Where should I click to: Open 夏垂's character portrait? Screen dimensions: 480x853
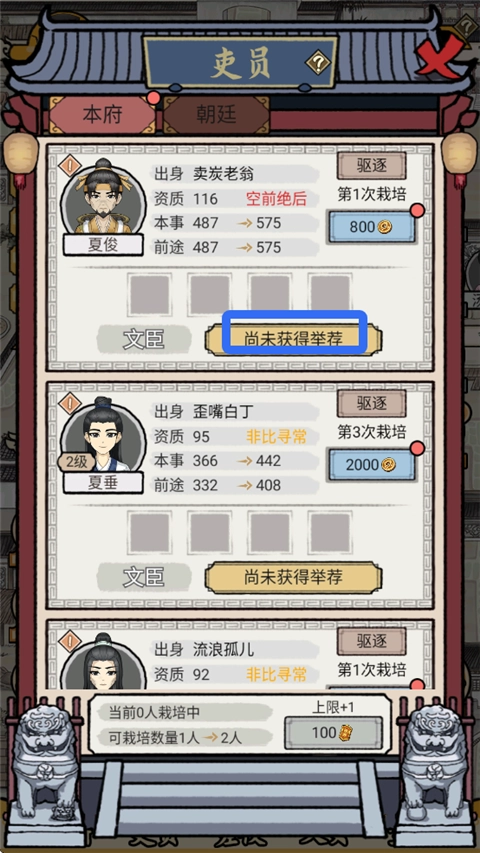click(x=103, y=435)
